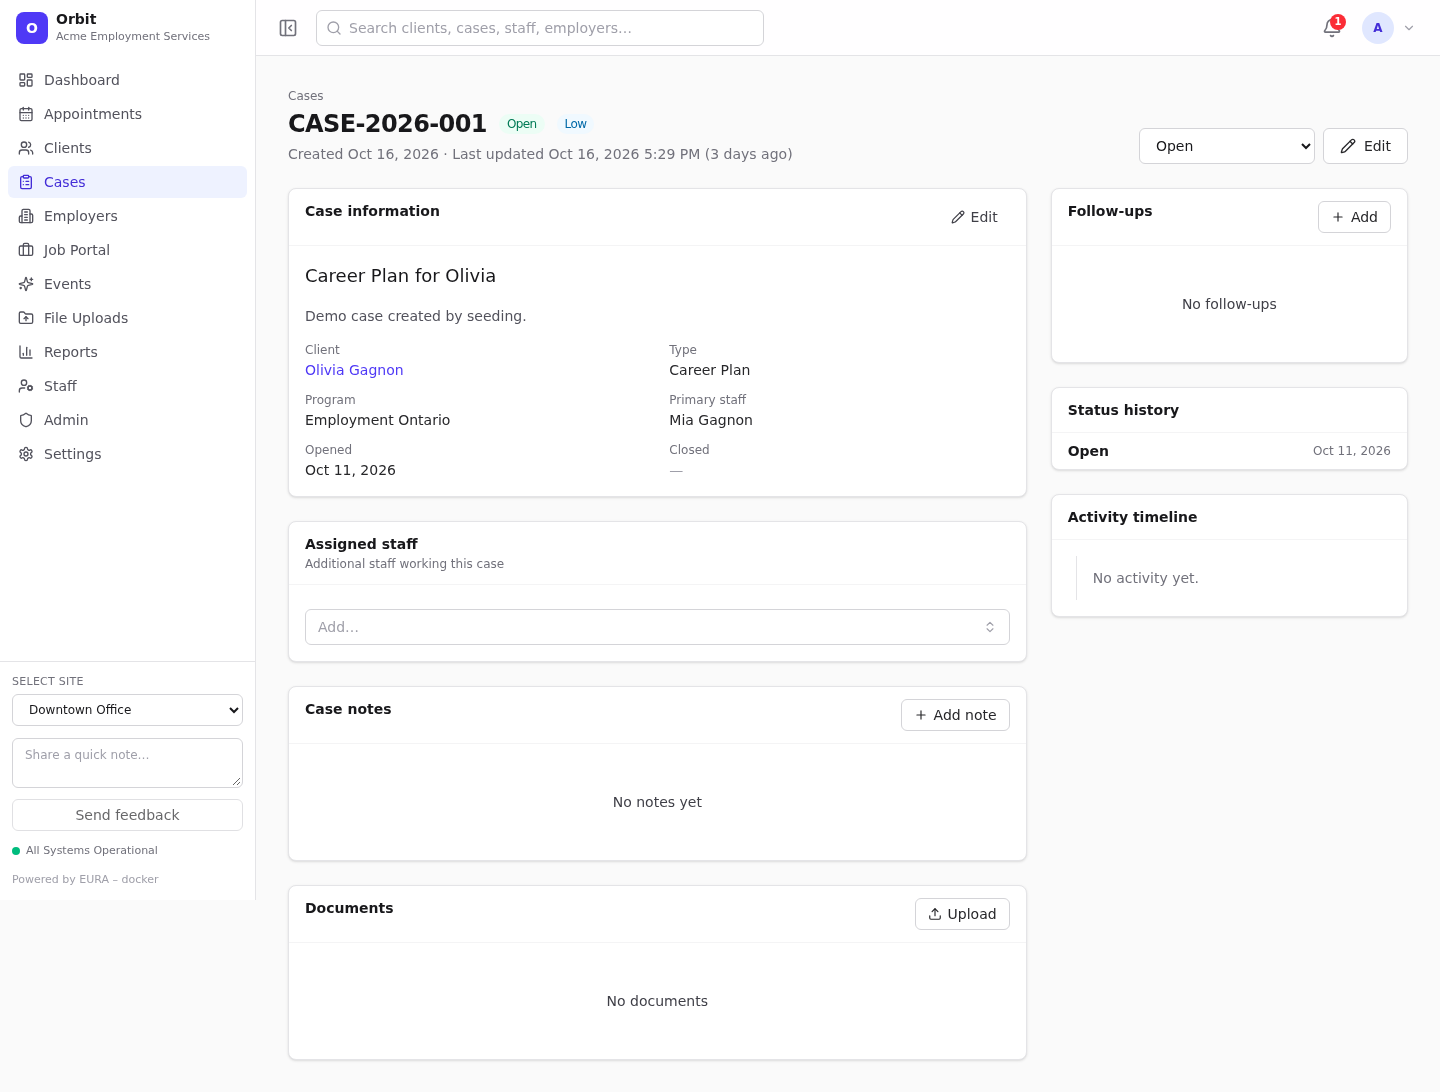
Task: Click Cases breadcrumb above case title
Action: click(x=305, y=96)
